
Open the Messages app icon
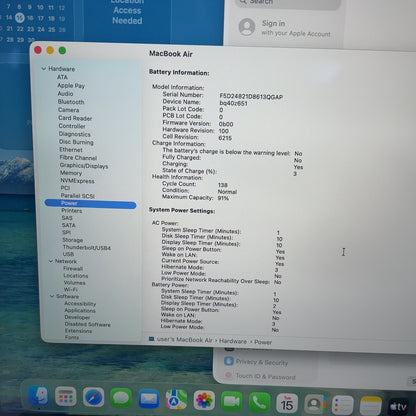(x=121, y=398)
